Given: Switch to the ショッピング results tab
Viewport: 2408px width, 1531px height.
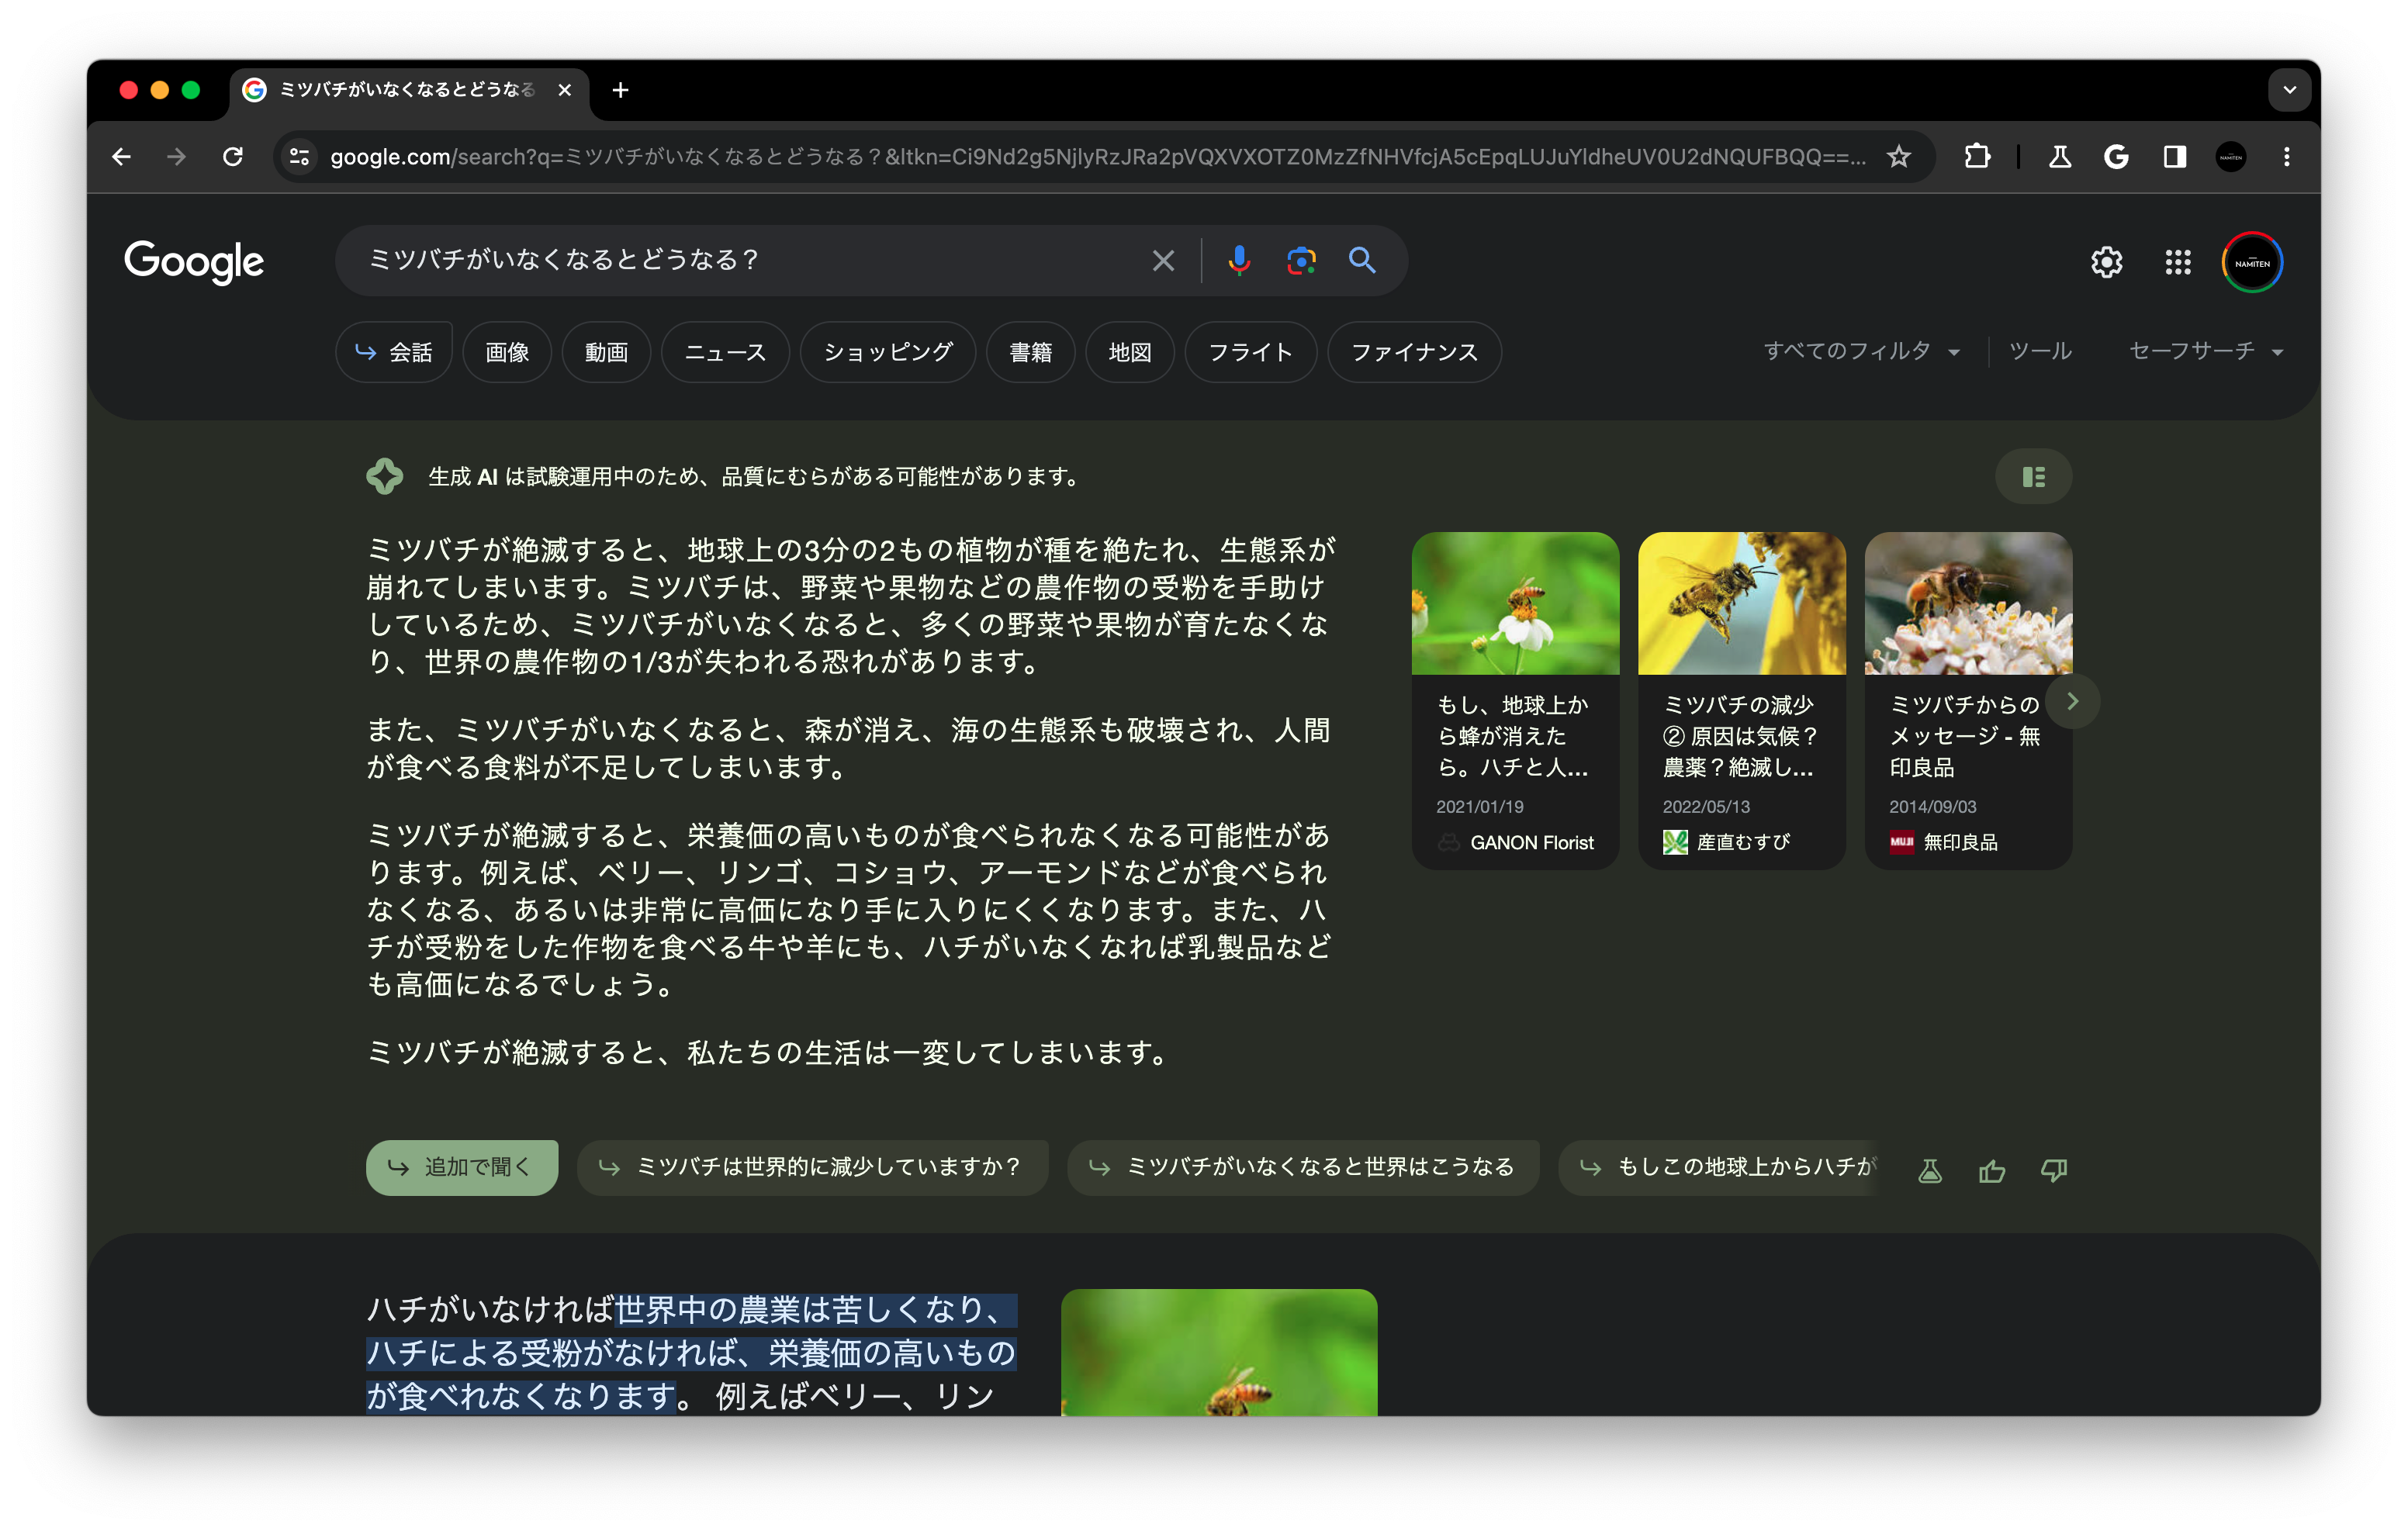Looking at the screenshot, I should (888, 352).
